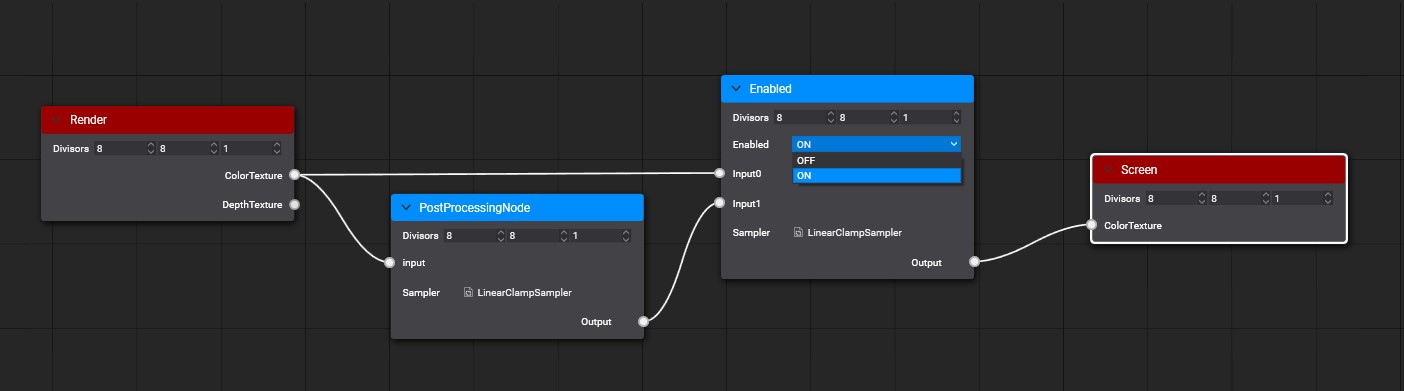Click the ColorTexture output port on Render node

293,175
